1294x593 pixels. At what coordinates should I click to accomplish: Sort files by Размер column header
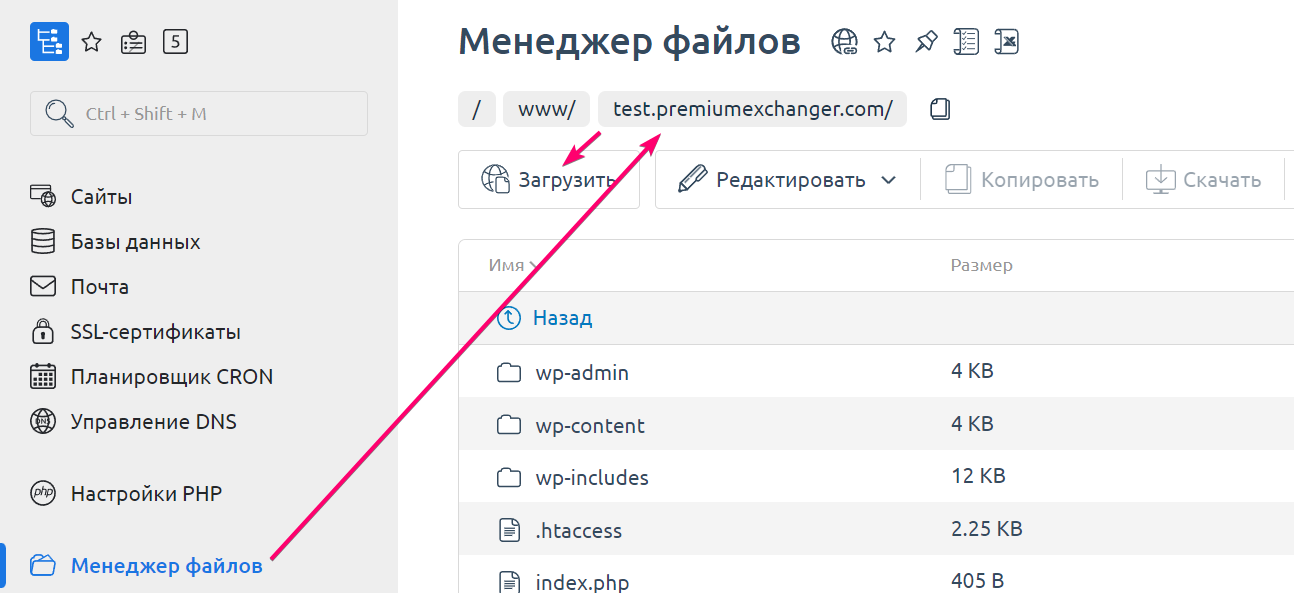click(981, 266)
